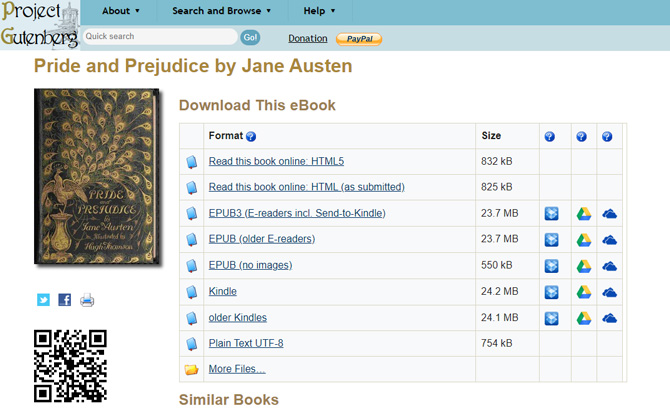The height and width of the screenshot is (412, 670).
Task: Click the Size column header
Action: tap(491, 135)
